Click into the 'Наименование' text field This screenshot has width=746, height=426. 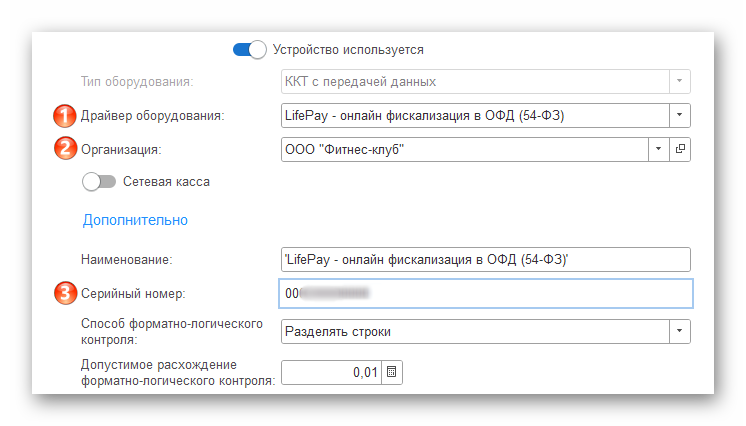486,259
